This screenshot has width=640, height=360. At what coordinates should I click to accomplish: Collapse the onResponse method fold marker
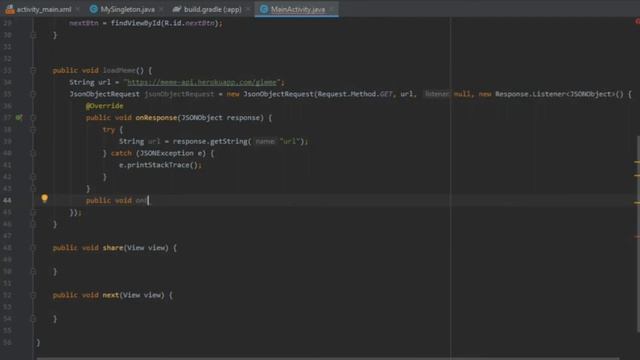tap(34, 118)
